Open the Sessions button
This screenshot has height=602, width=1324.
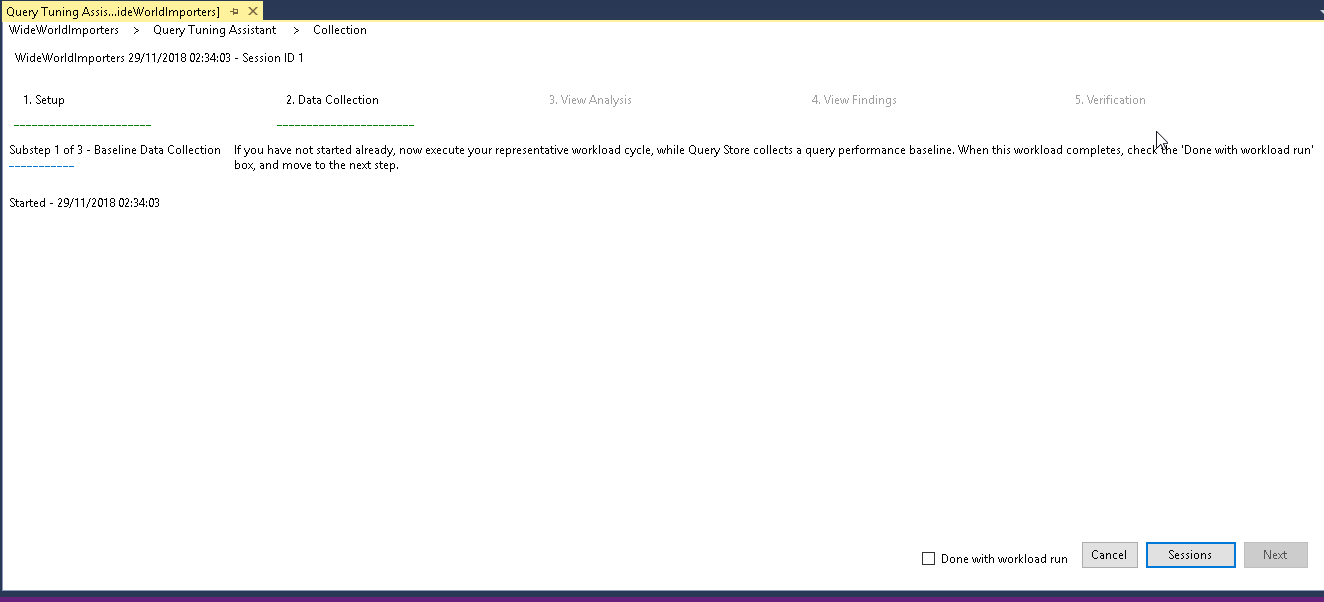pyautogui.click(x=1190, y=555)
